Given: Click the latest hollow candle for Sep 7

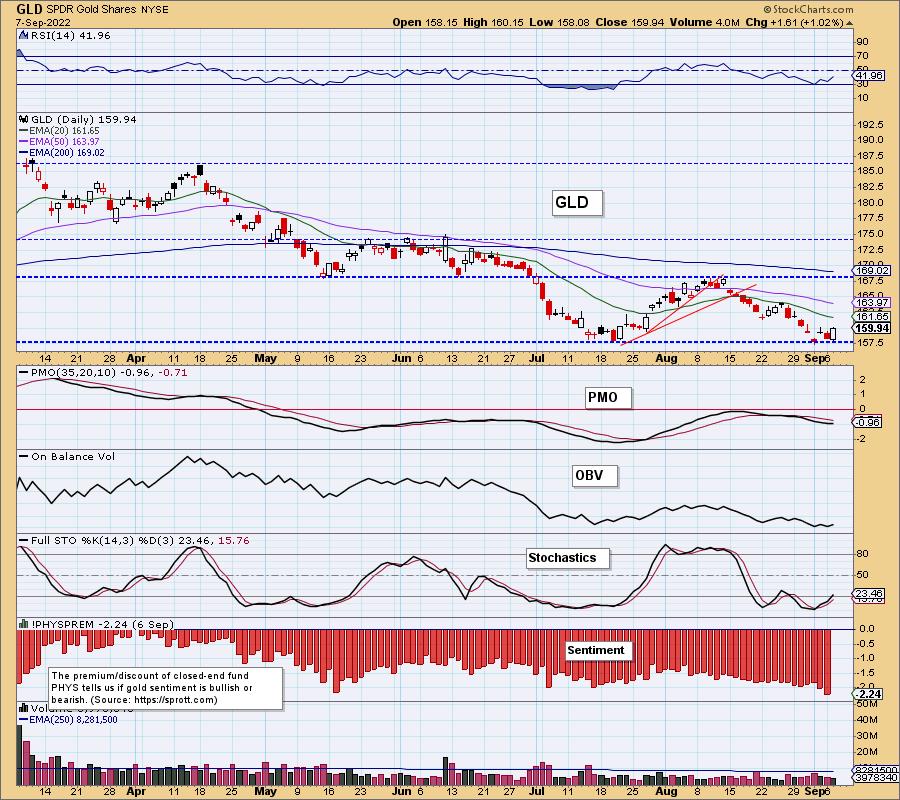Looking at the screenshot, I should pos(833,333).
